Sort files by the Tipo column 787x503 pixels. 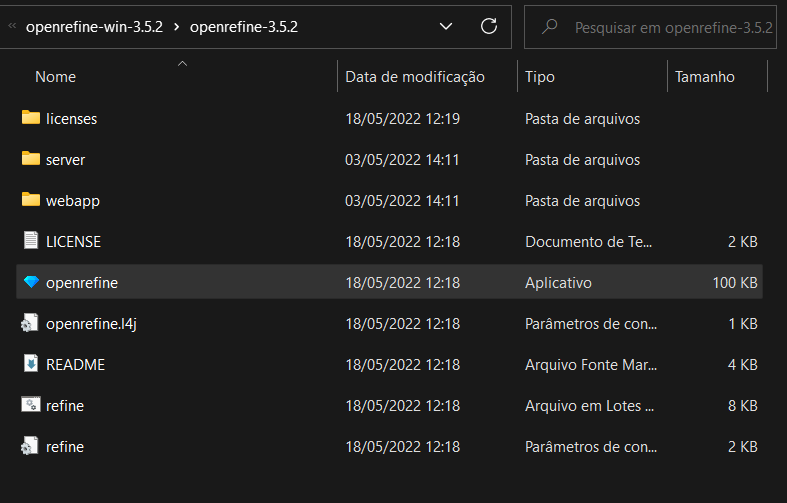(539, 77)
